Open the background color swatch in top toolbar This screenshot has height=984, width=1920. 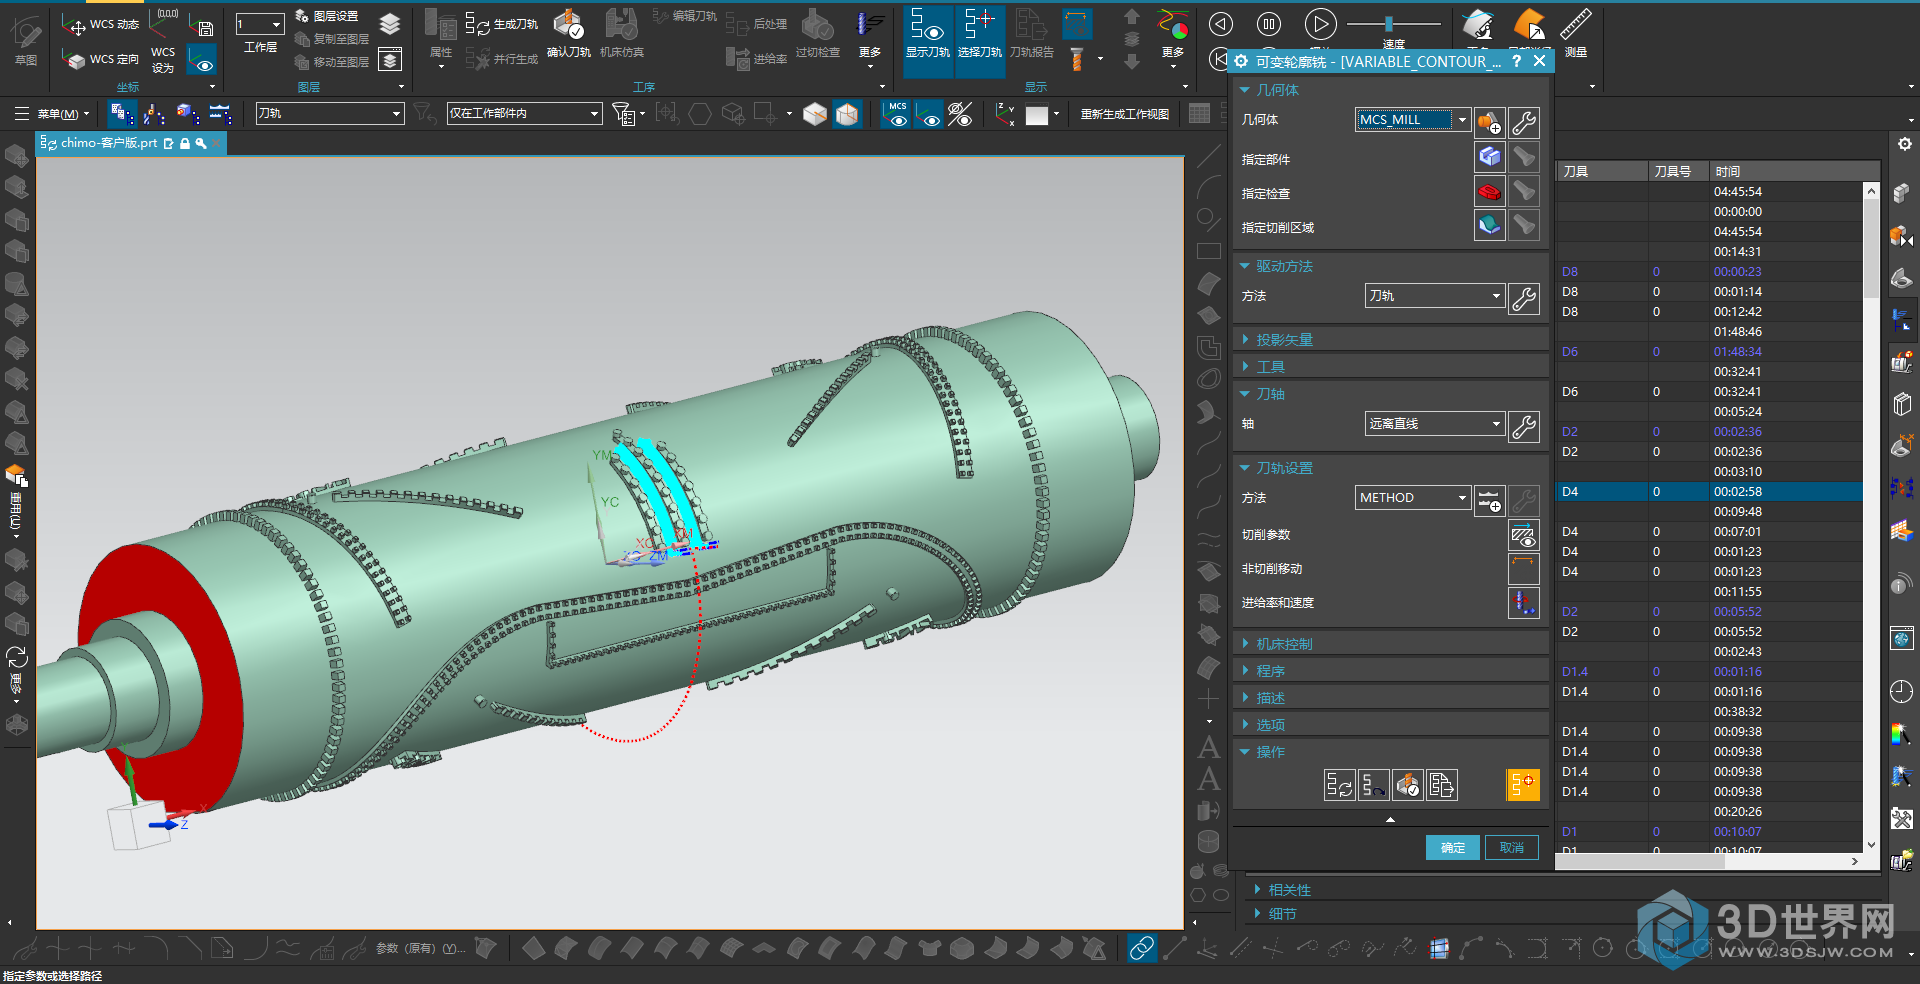(x=1037, y=115)
